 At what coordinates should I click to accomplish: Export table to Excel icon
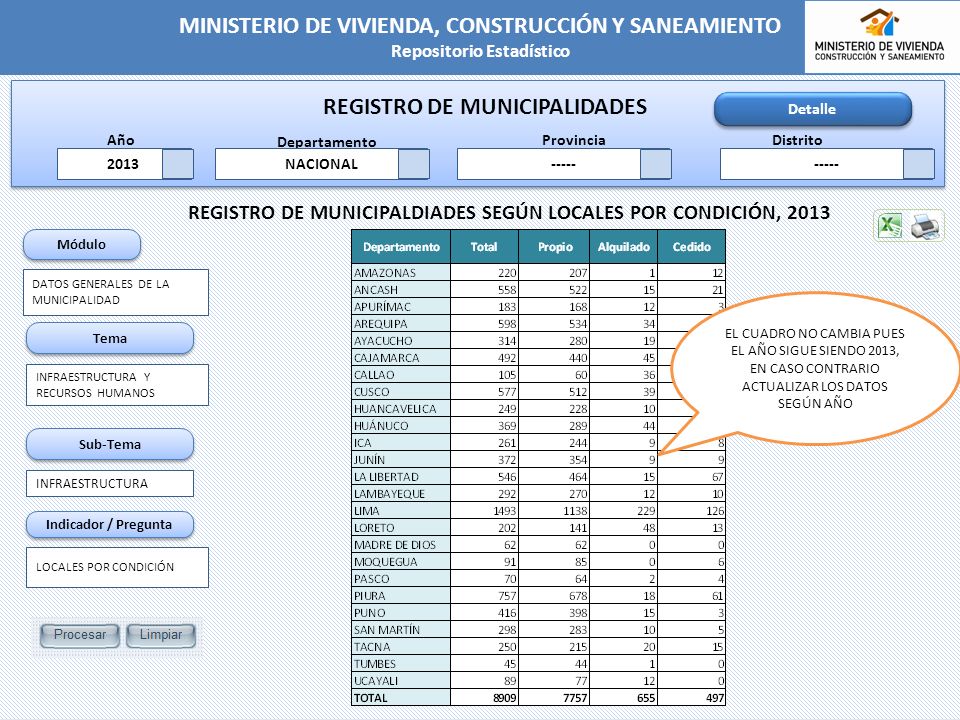(x=890, y=225)
